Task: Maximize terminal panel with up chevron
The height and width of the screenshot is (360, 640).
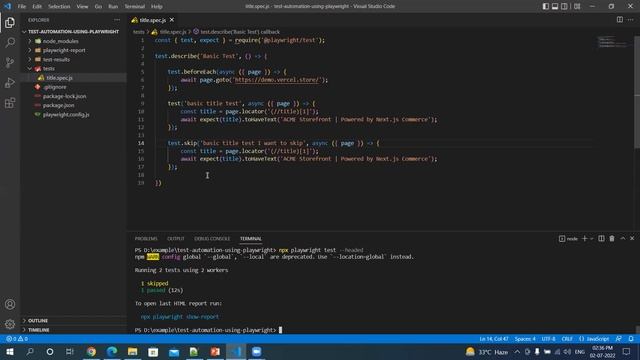Action: [x=622, y=238]
